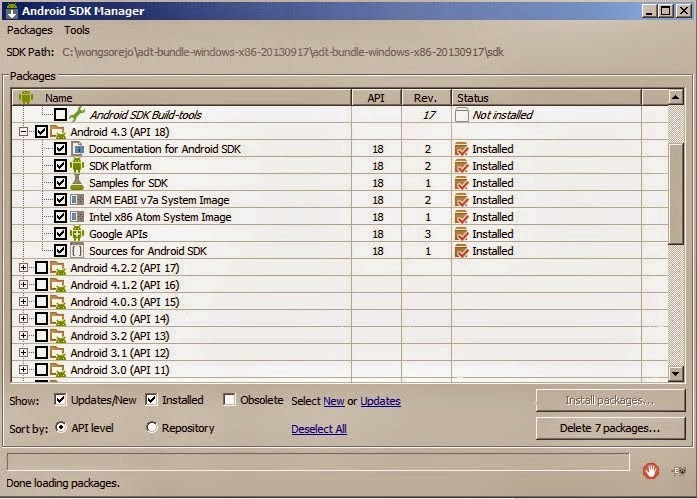Select the API level sort radio button

[61, 427]
